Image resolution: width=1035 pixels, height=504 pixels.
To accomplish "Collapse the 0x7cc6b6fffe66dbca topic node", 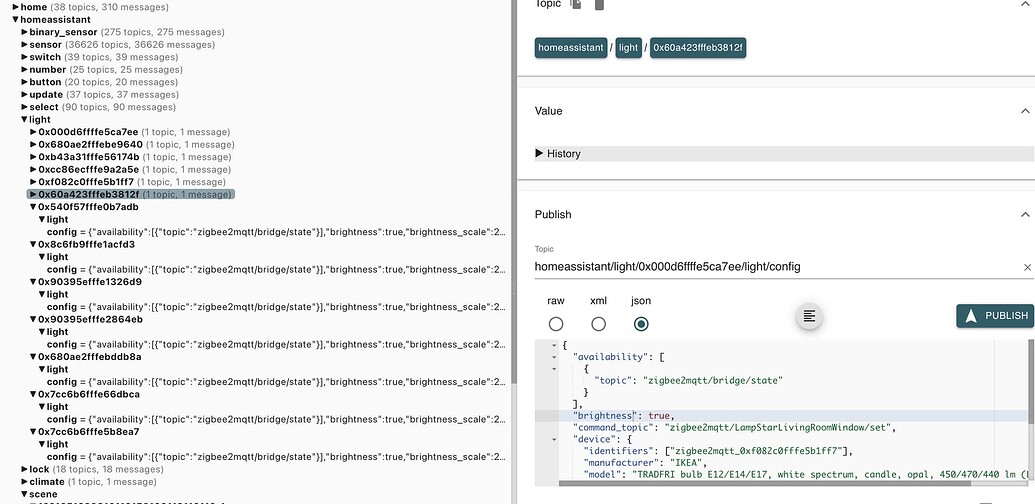I will coord(33,395).
